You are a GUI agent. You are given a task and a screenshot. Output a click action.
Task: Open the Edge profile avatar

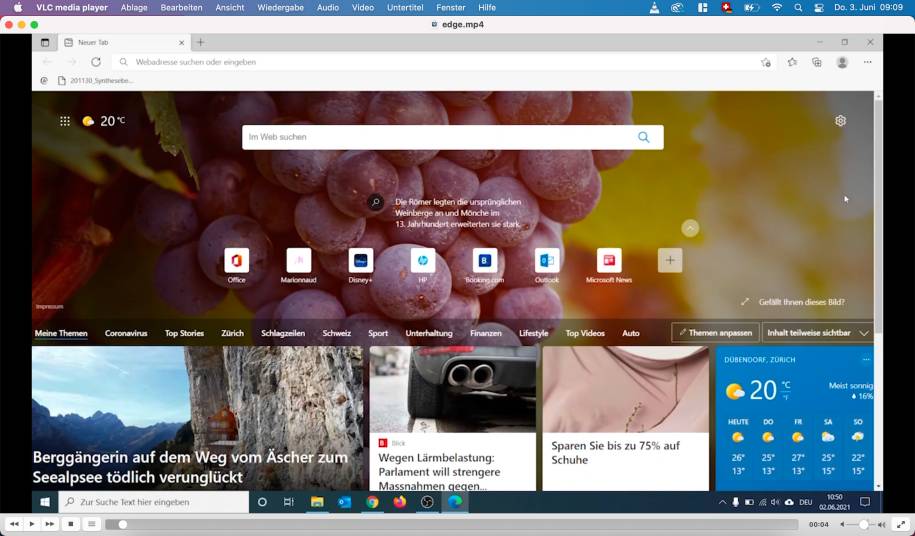842,62
